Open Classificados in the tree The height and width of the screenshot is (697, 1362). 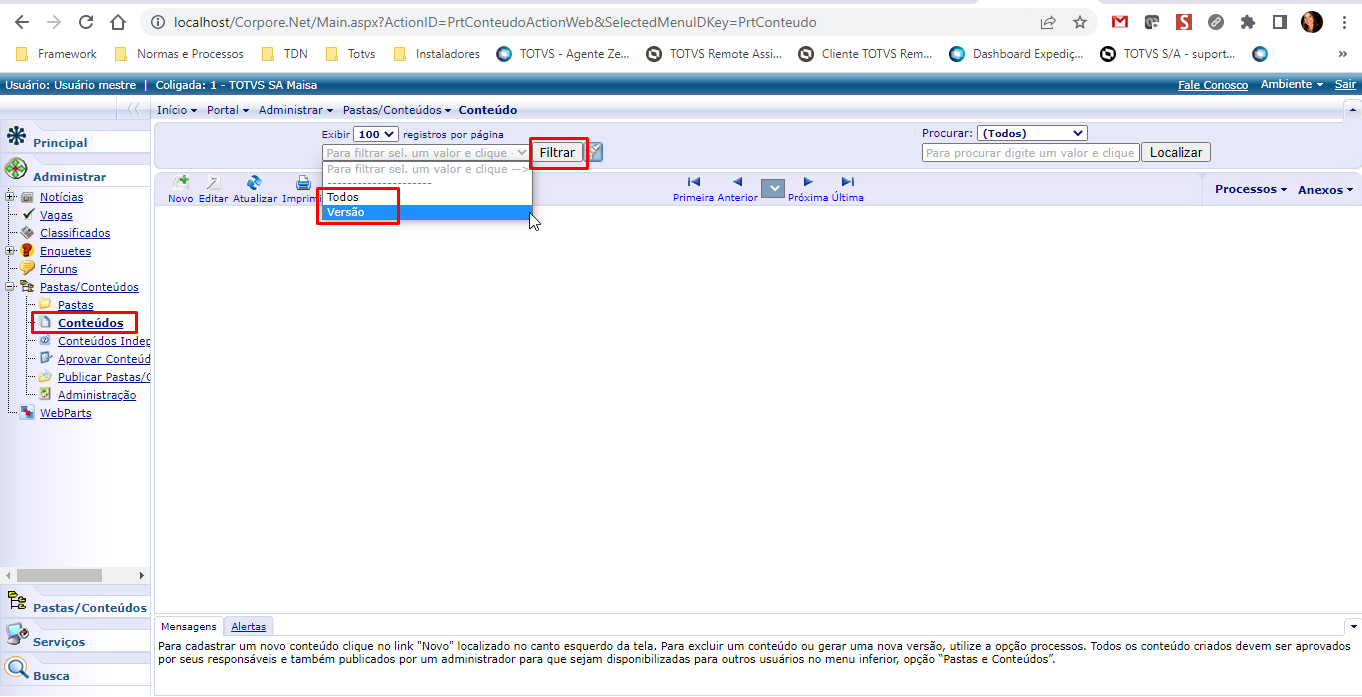point(75,233)
